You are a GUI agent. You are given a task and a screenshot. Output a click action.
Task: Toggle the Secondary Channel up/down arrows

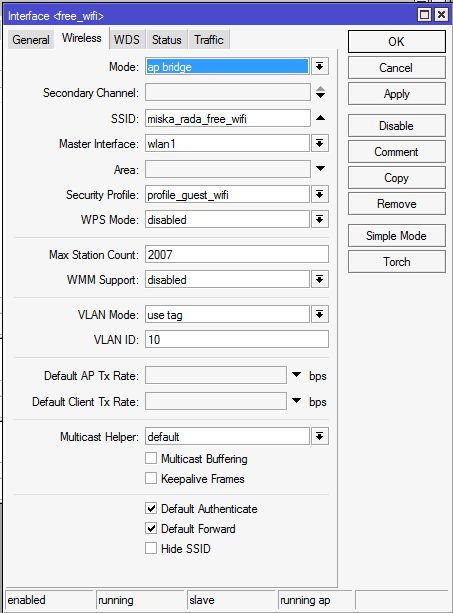coord(320,92)
